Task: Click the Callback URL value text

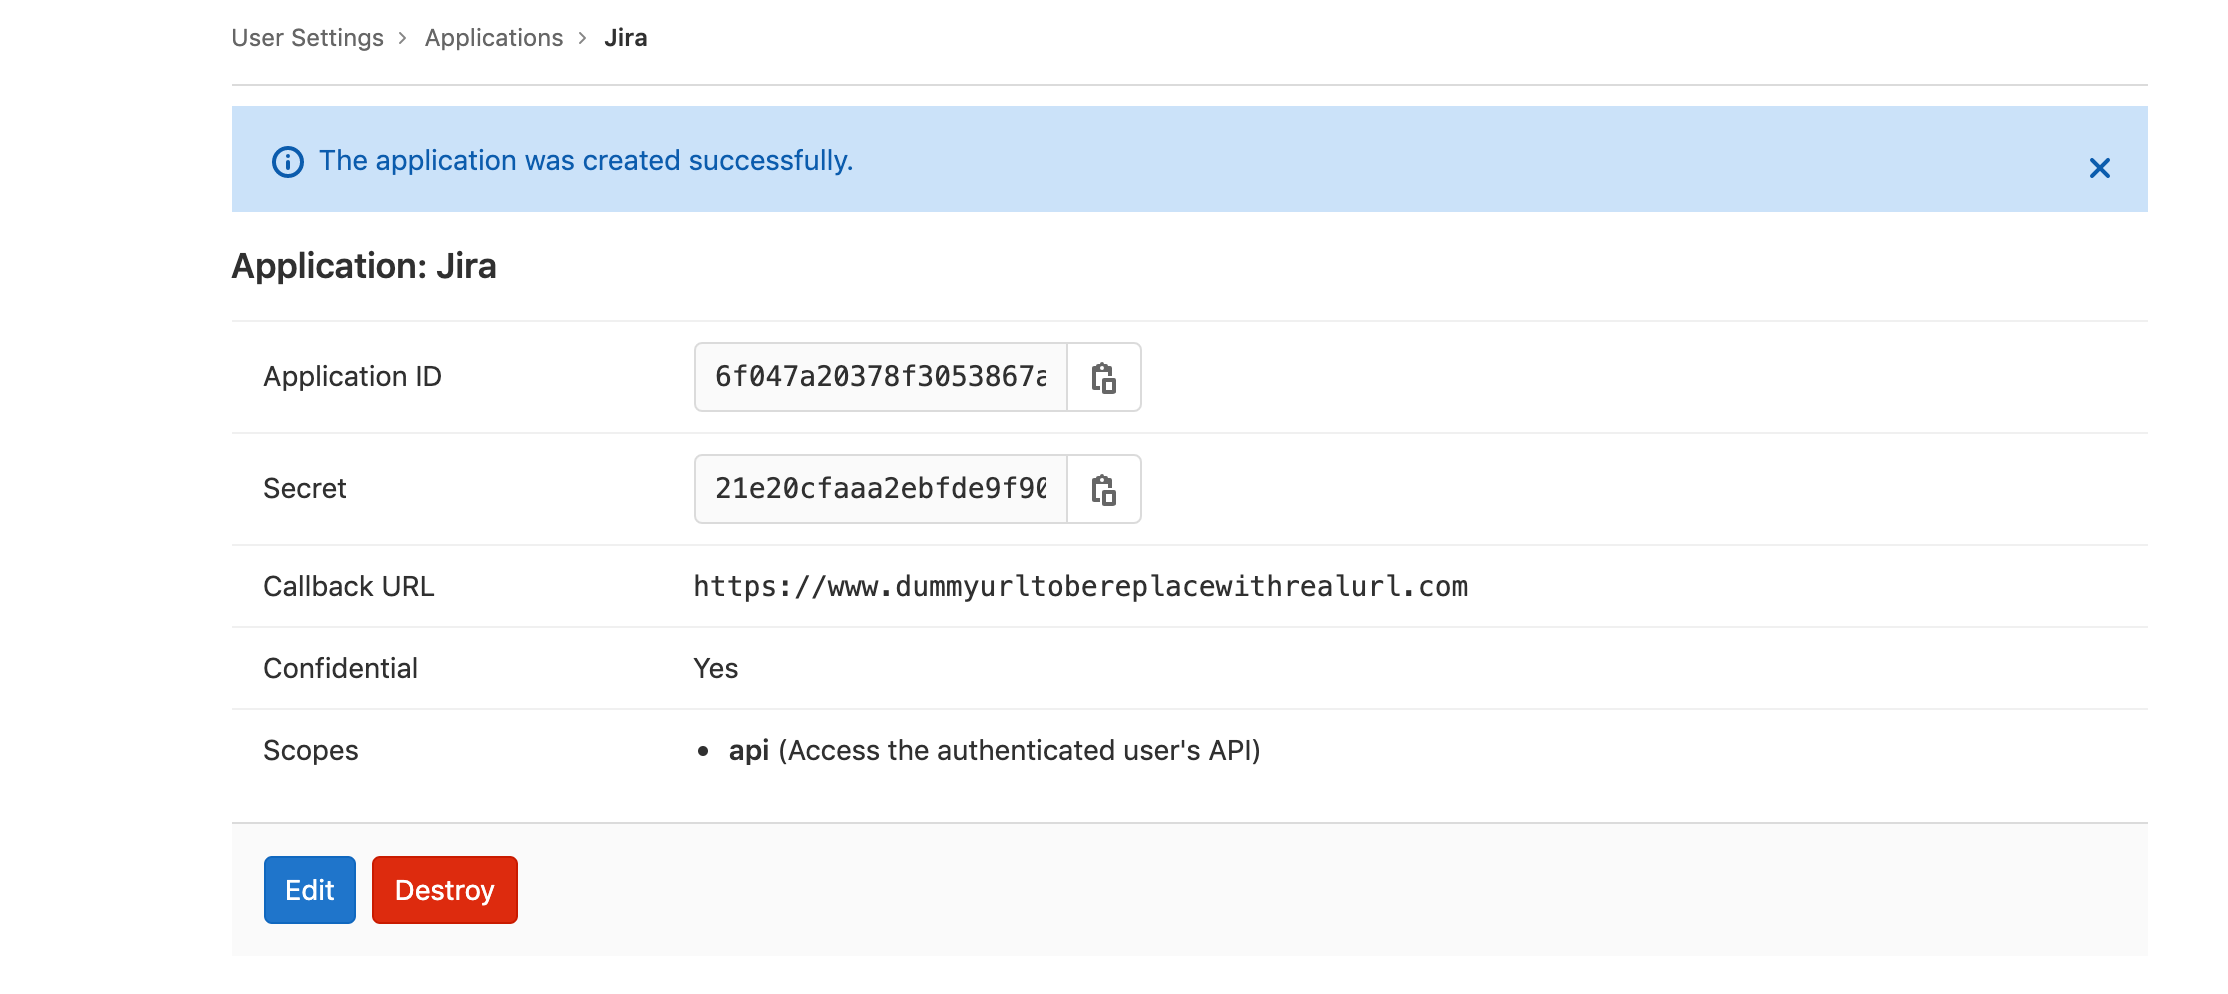Action: (x=1080, y=587)
